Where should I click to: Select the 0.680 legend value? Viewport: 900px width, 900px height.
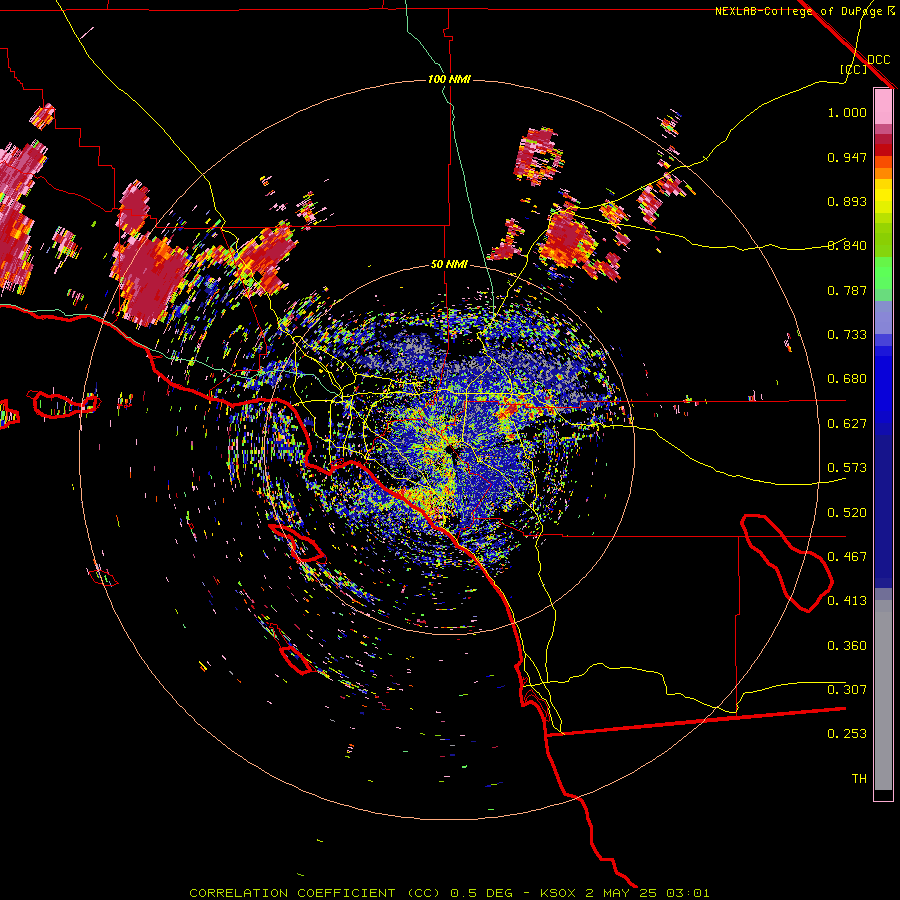pos(847,379)
